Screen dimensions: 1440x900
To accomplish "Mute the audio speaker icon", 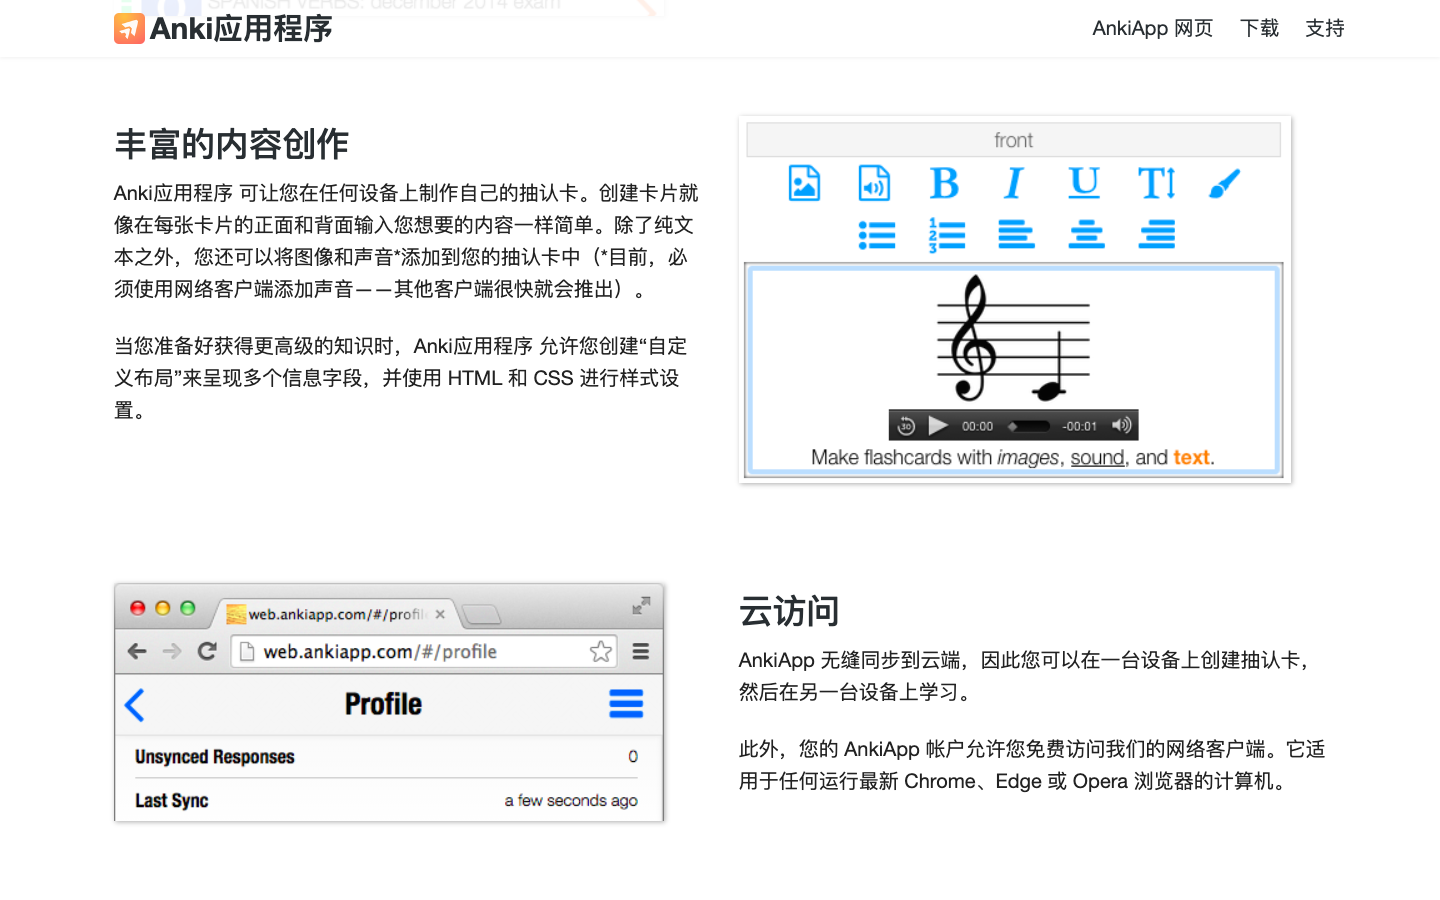I will (x=1121, y=425).
